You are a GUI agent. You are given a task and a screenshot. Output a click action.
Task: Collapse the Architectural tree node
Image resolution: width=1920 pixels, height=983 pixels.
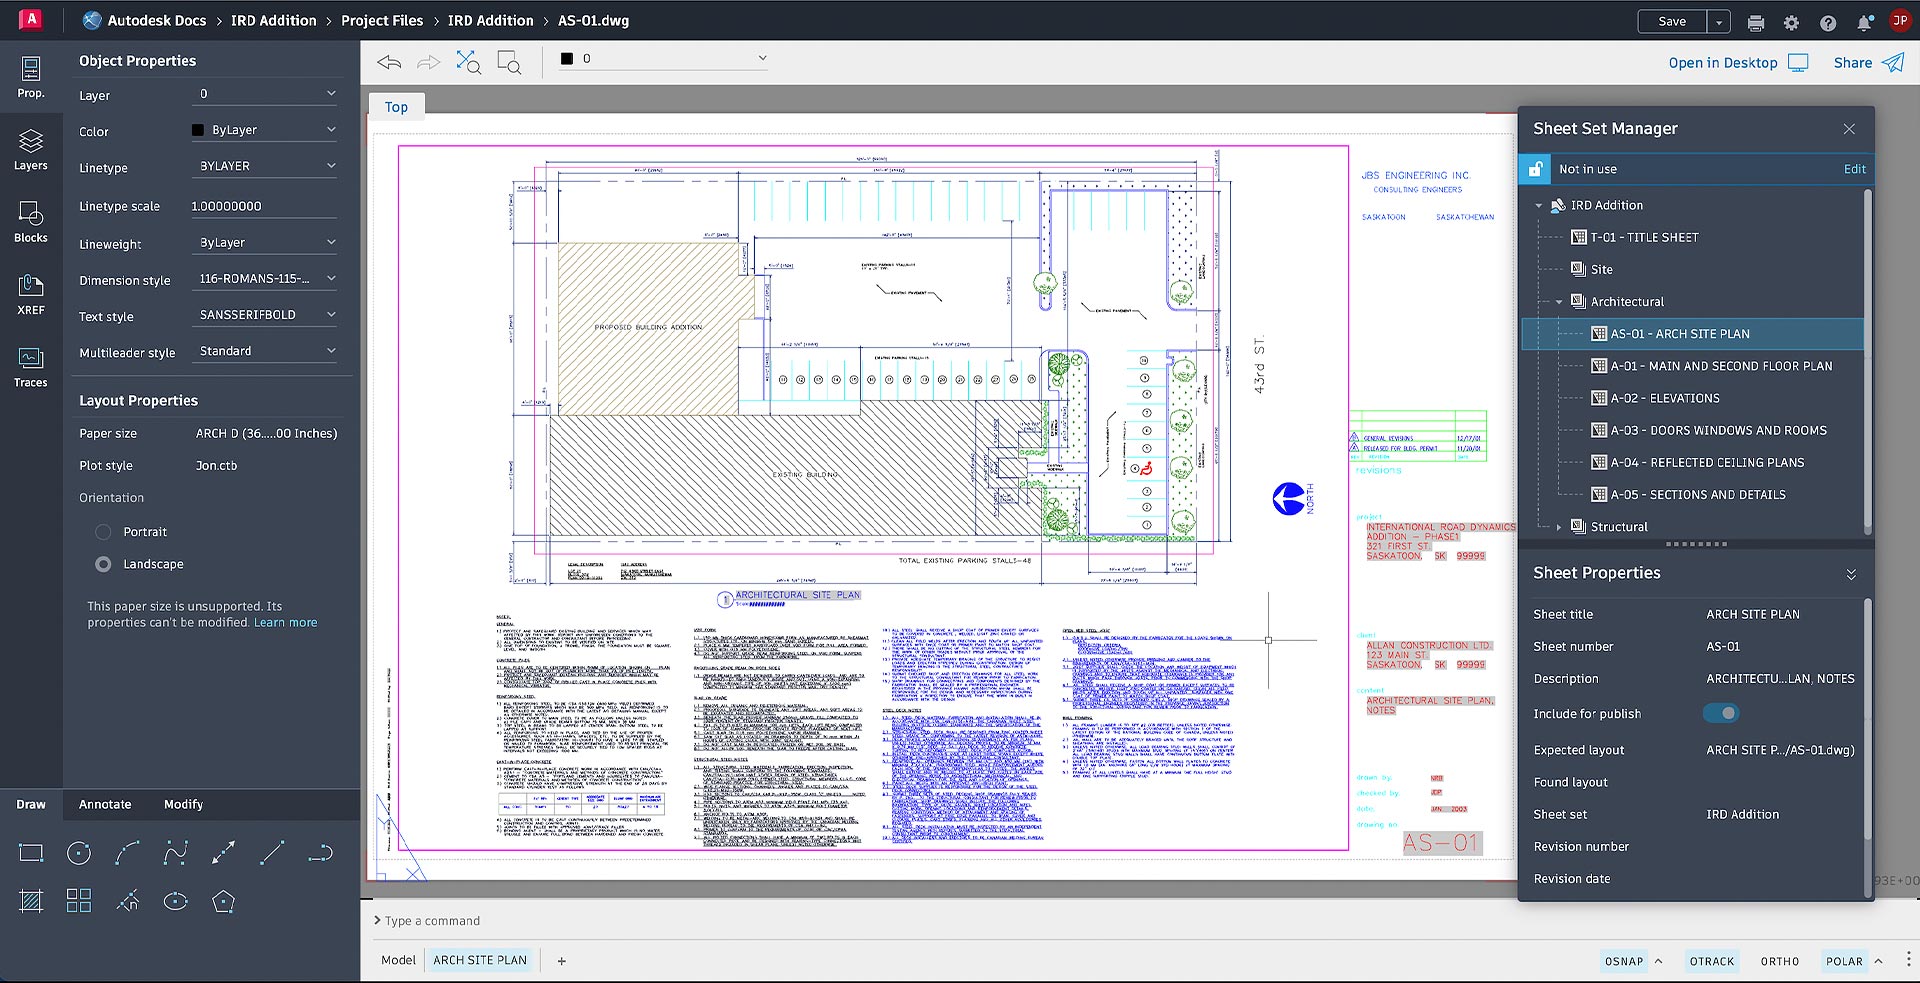point(1558,302)
